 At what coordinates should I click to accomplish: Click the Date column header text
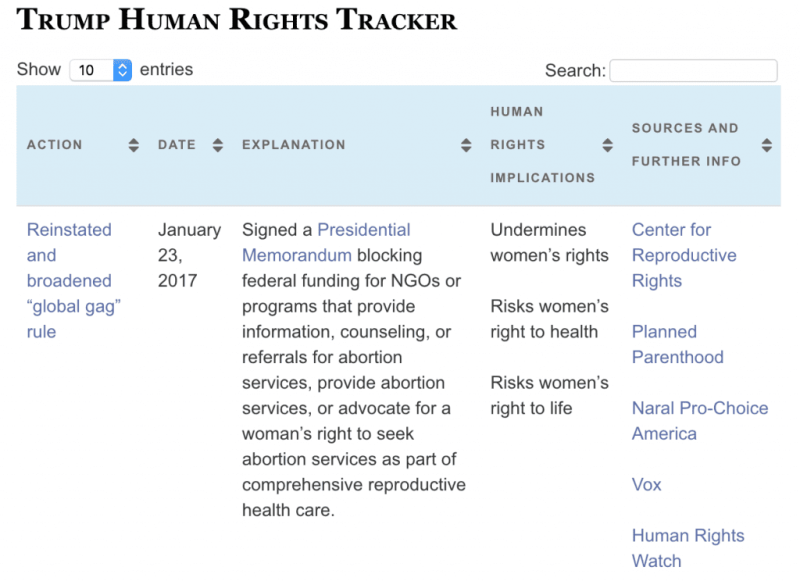(x=177, y=145)
